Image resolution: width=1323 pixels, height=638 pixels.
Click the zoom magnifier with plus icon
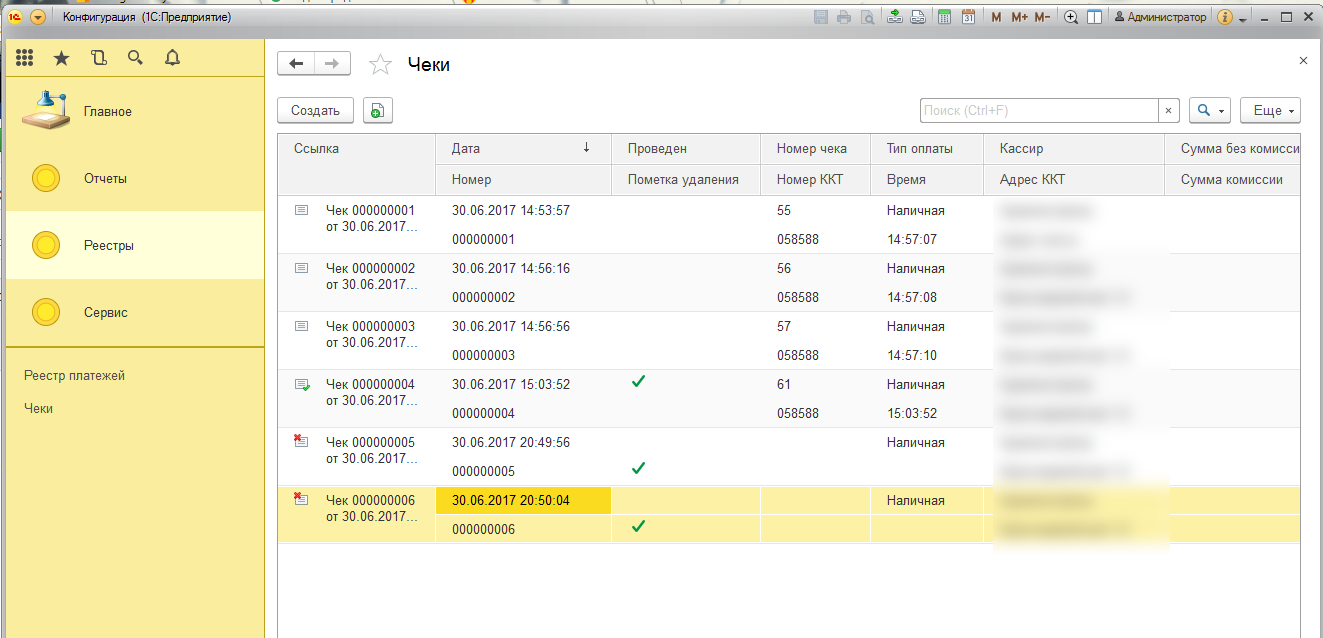[x=1071, y=17]
